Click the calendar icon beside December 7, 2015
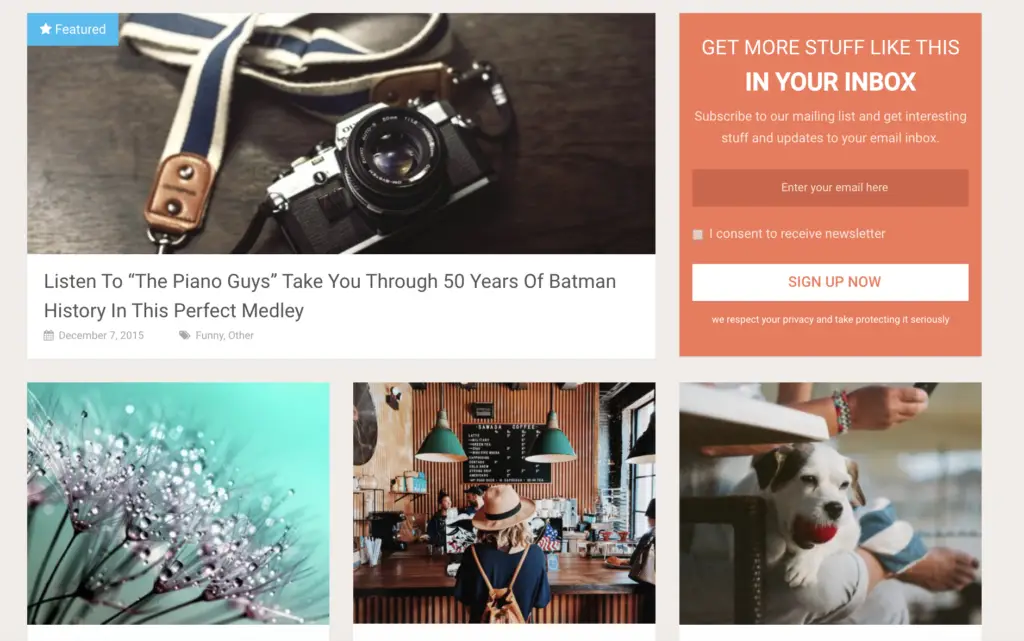Image resolution: width=1024 pixels, height=641 pixels. pyautogui.click(x=48, y=336)
